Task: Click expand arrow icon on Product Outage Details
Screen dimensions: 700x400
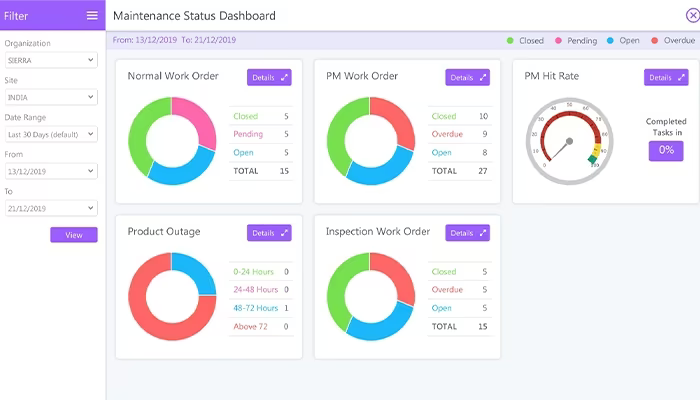Action: 284,233
